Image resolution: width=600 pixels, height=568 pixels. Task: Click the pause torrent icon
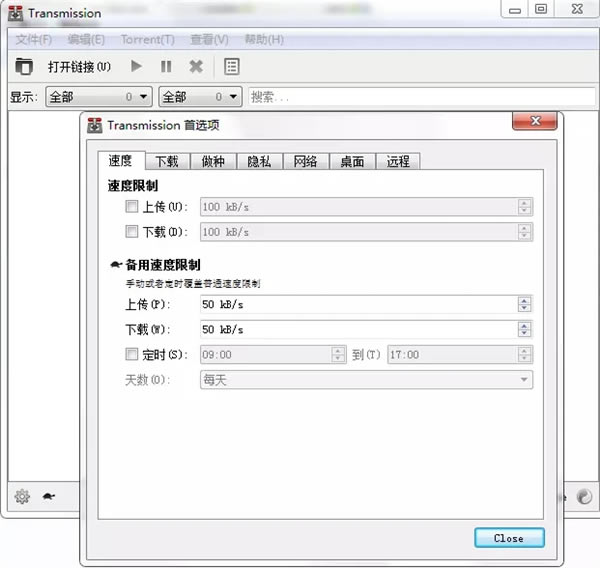166,67
